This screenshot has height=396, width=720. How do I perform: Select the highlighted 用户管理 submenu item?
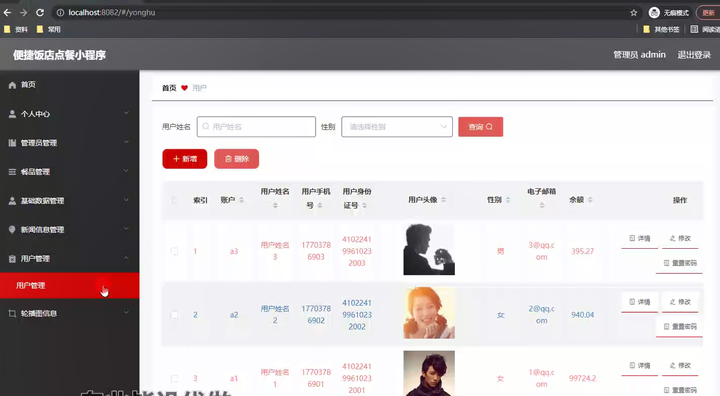[69, 286]
